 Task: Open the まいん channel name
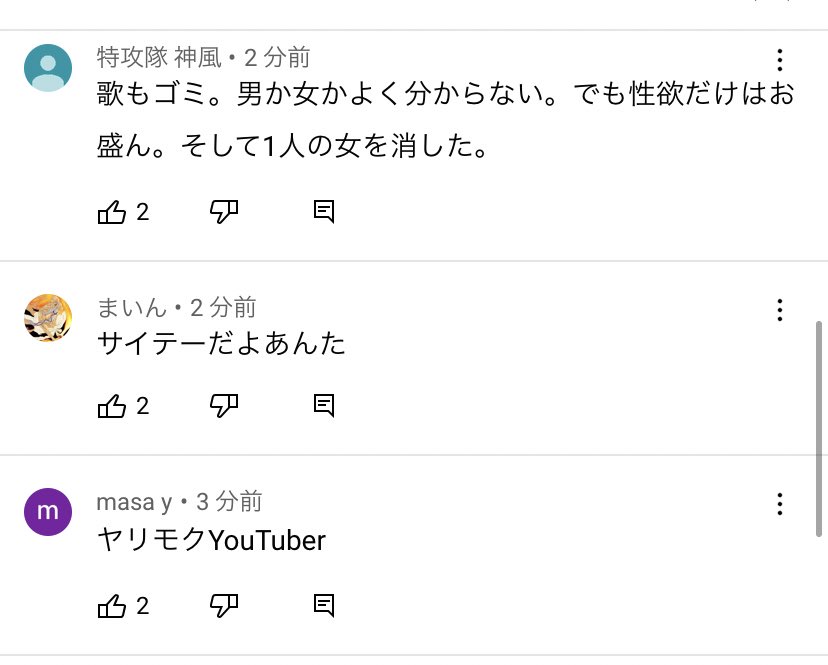point(131,307)
